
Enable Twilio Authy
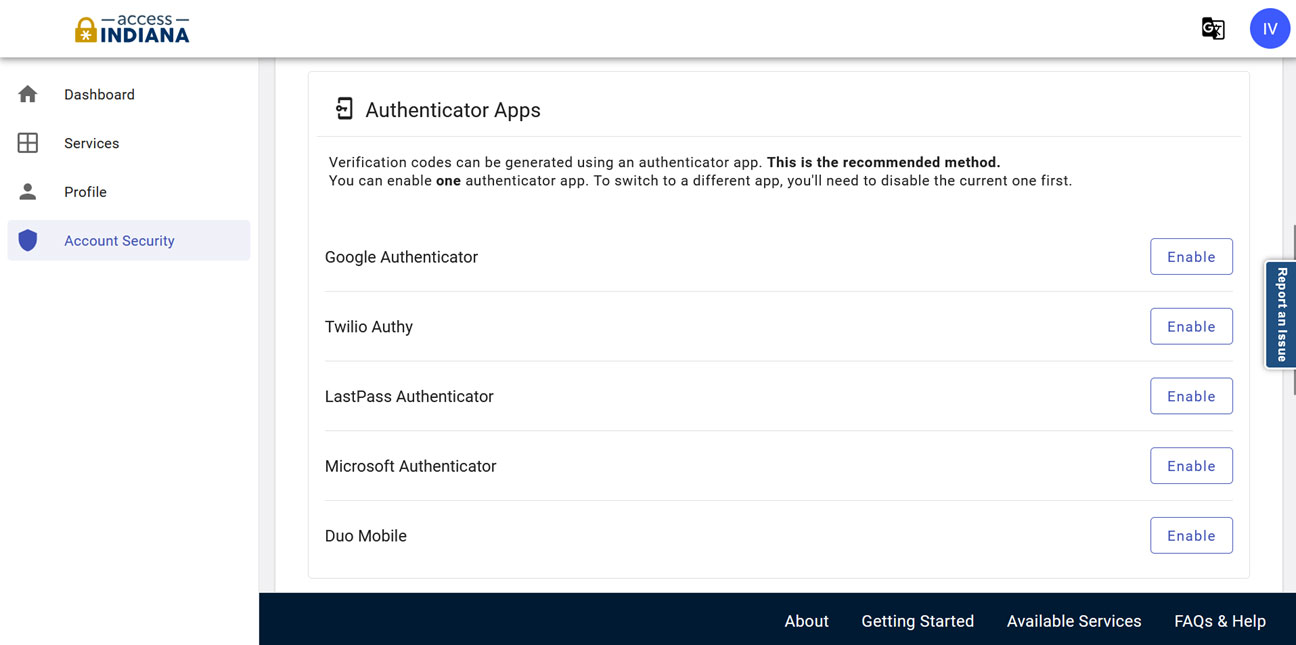[x=1191, y=327]
